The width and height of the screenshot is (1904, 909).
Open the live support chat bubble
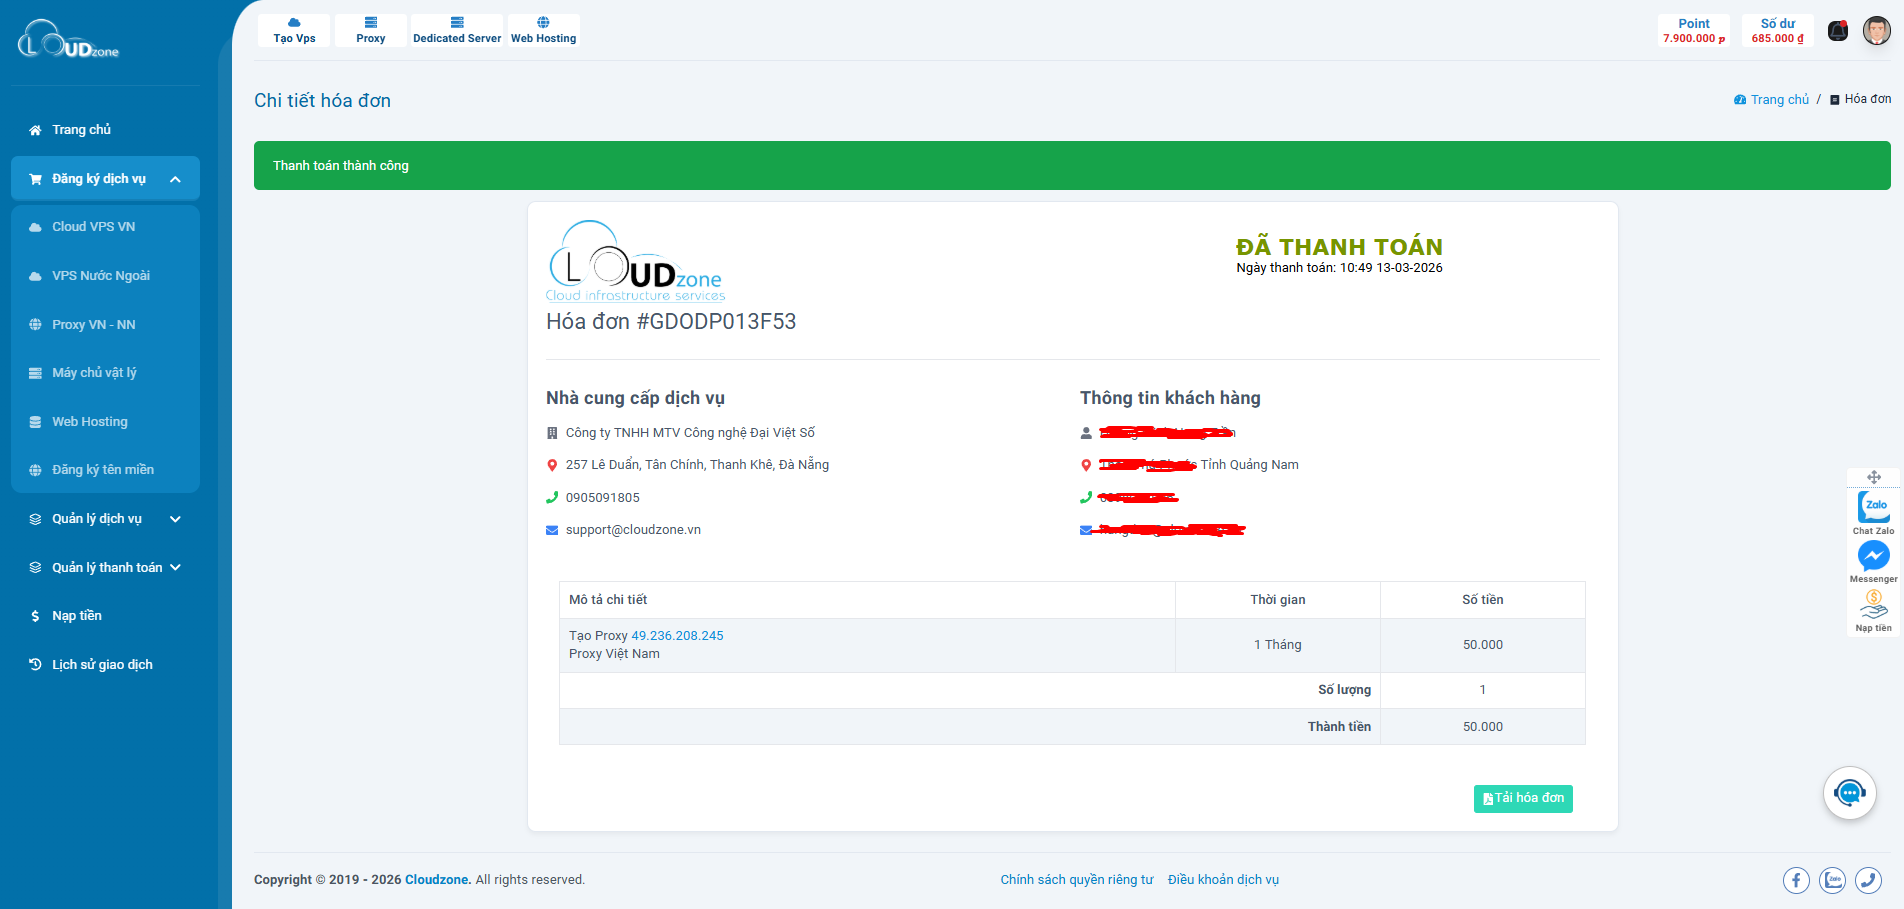click(1849, 793)
